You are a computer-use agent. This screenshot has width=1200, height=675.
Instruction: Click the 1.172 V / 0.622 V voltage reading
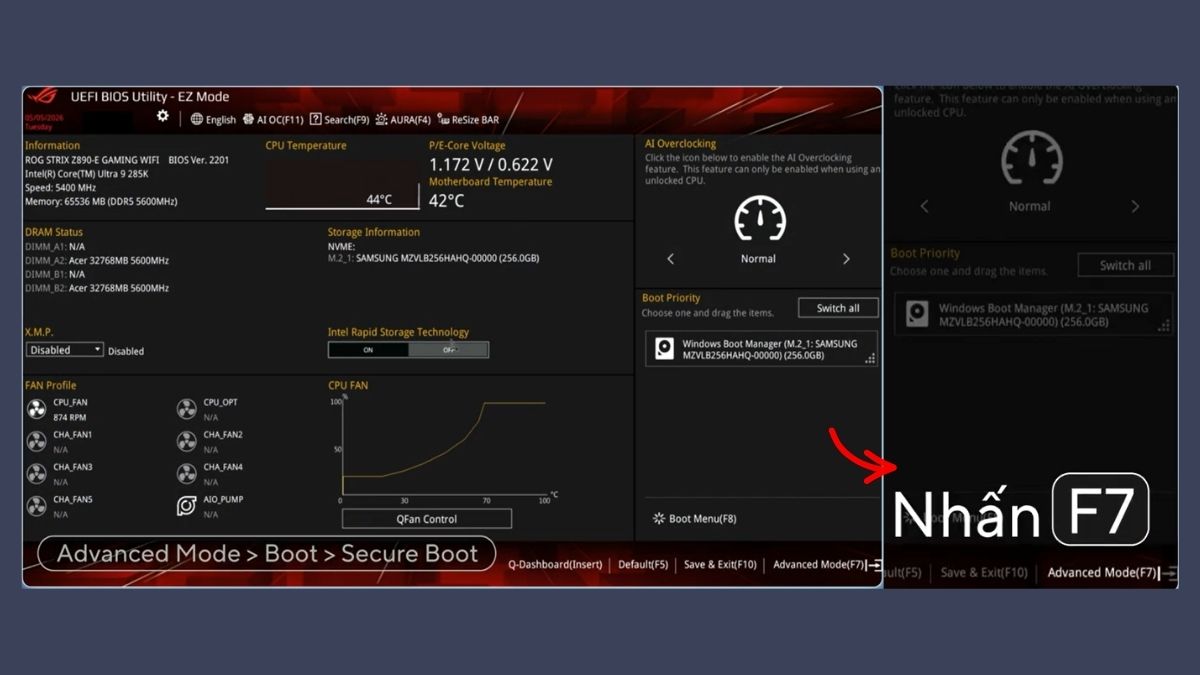pos(491,164)
